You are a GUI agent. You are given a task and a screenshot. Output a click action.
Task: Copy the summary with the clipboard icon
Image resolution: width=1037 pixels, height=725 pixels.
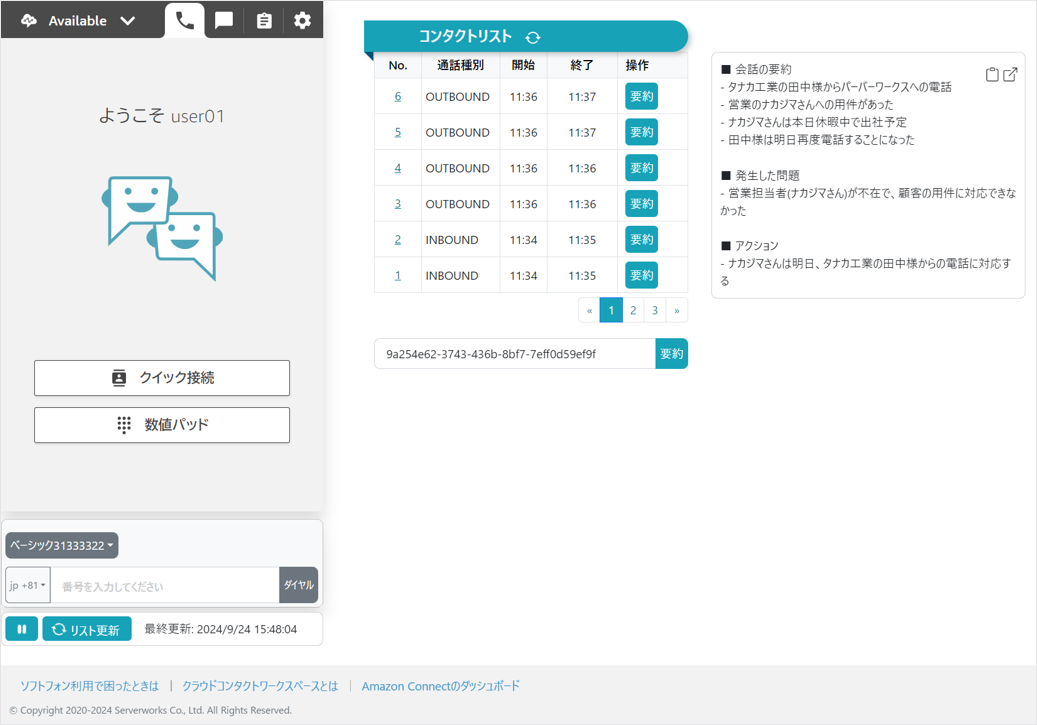(x=992, y=75)
